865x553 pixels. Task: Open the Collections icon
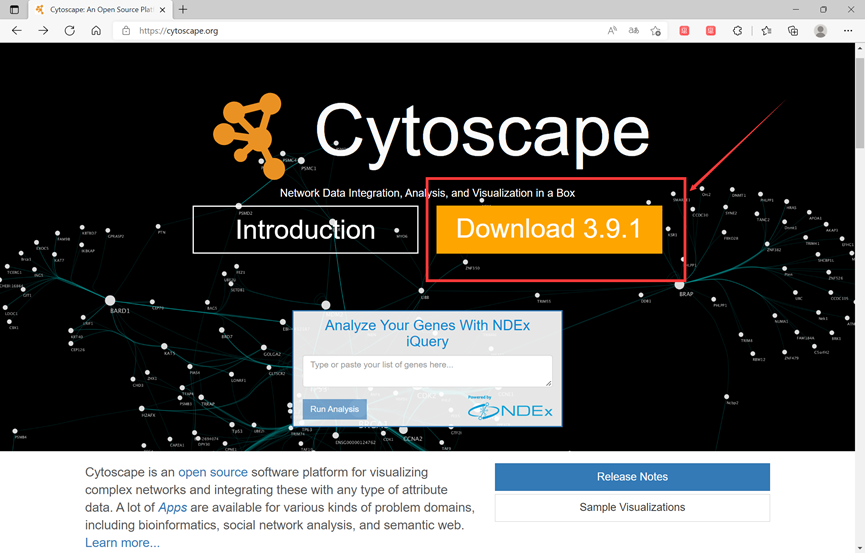coord(793,31)
